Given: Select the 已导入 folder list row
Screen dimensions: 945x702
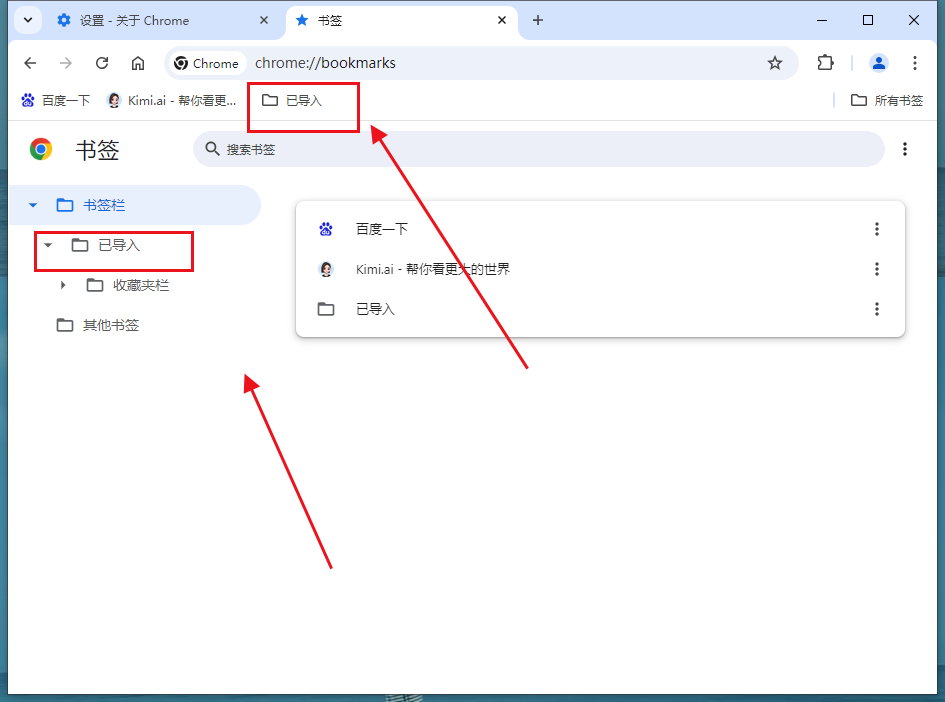Looking at the screenshot, I should (x=600, y=309).
